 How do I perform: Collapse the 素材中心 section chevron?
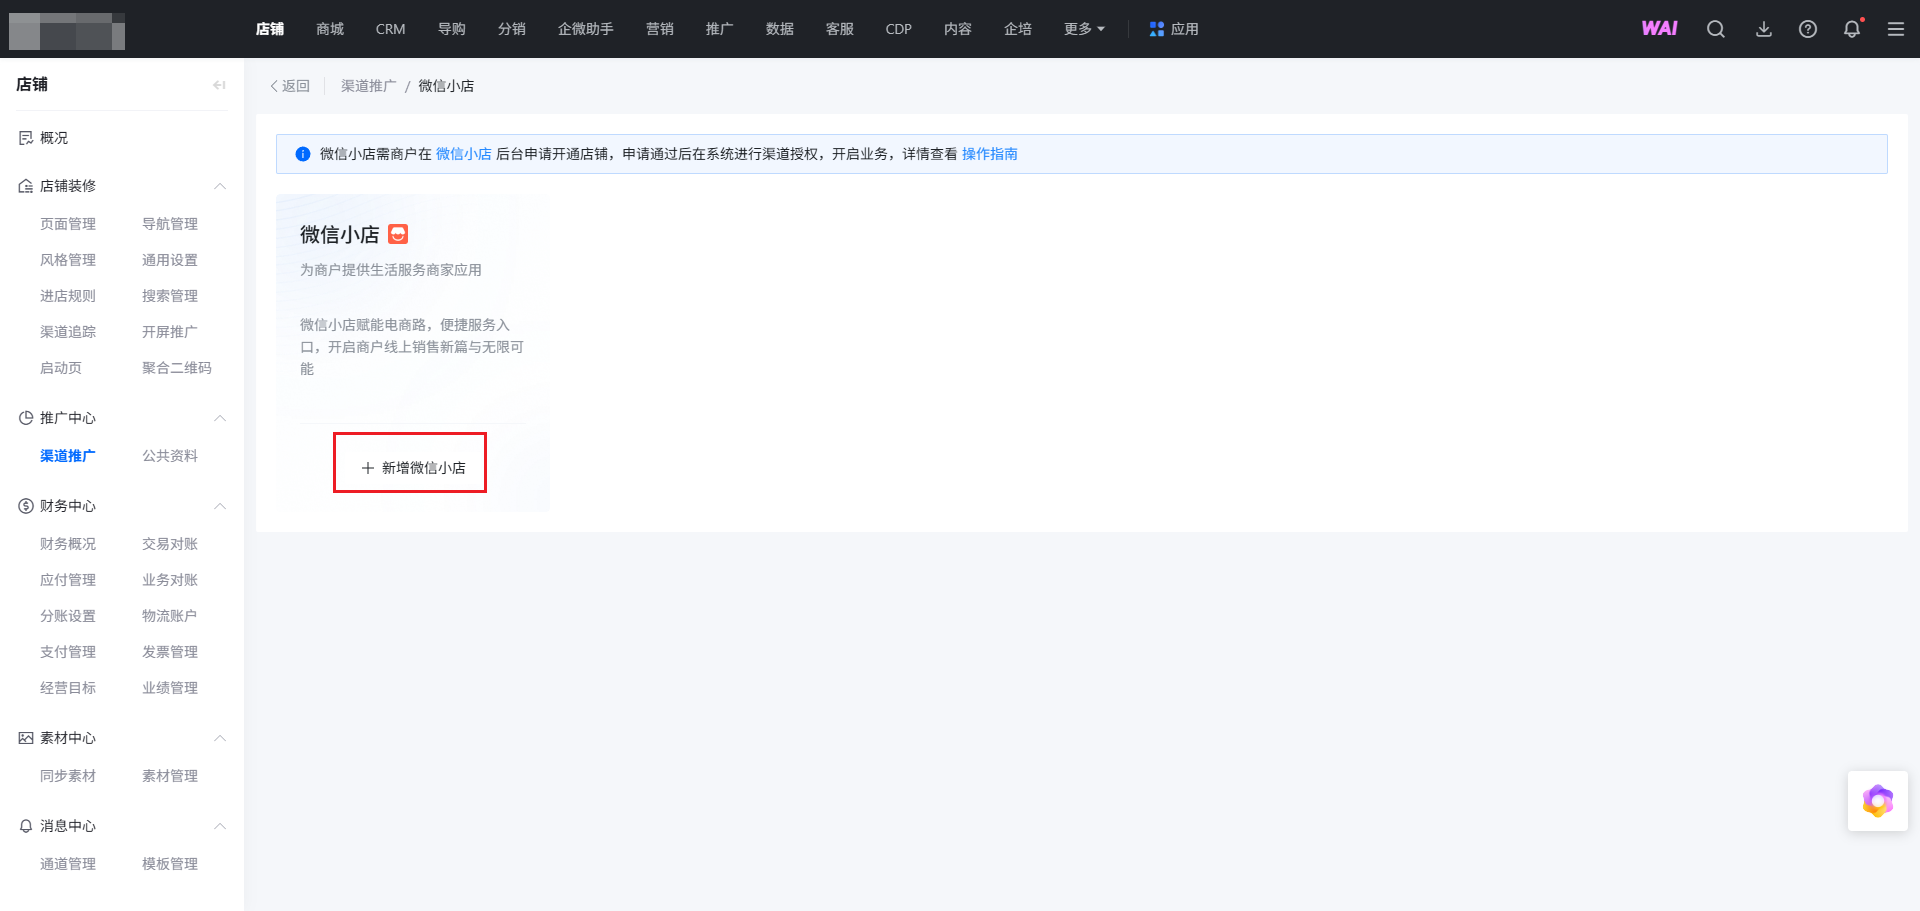coord(220,738)
